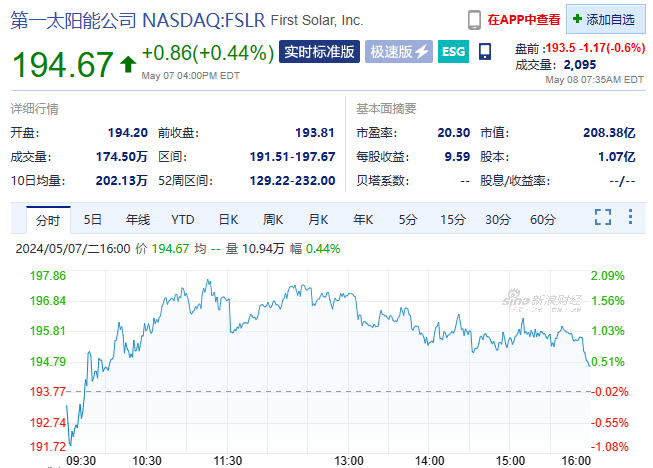Click the chart axis label 193.77
653x468 pixels.
[x=48, y=392]
